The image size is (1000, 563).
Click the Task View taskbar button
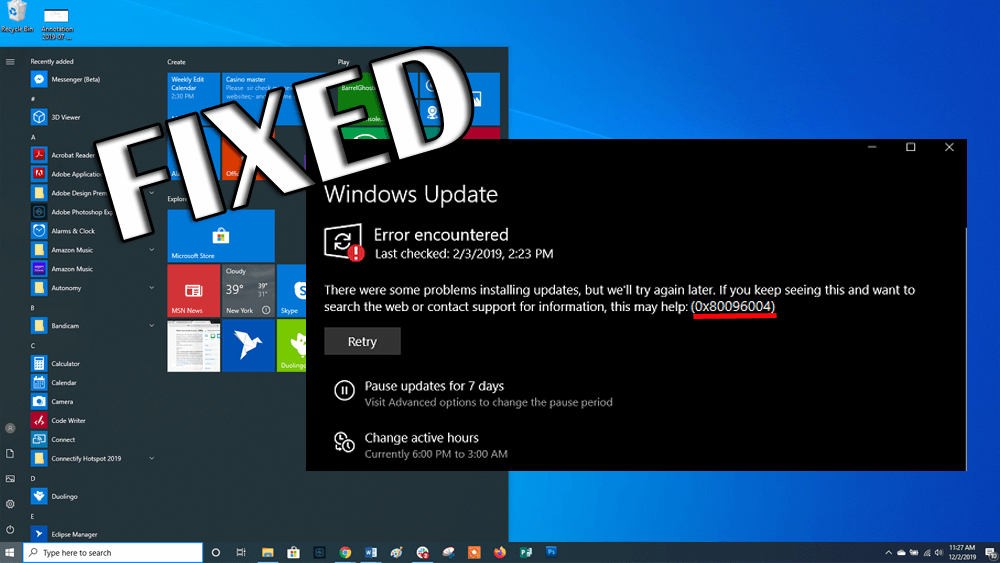[x=241, y=553]
